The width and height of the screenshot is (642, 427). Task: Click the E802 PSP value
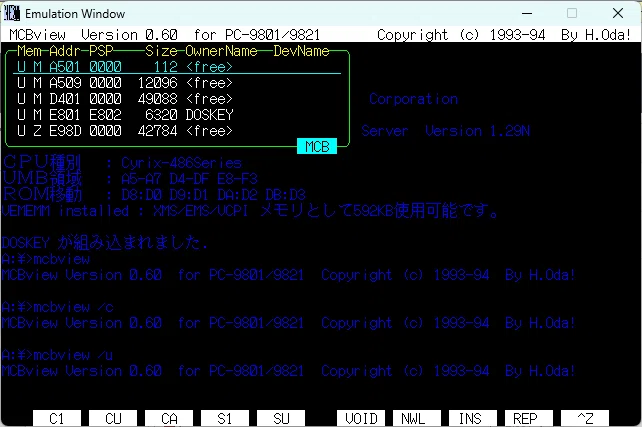[105, 115]
